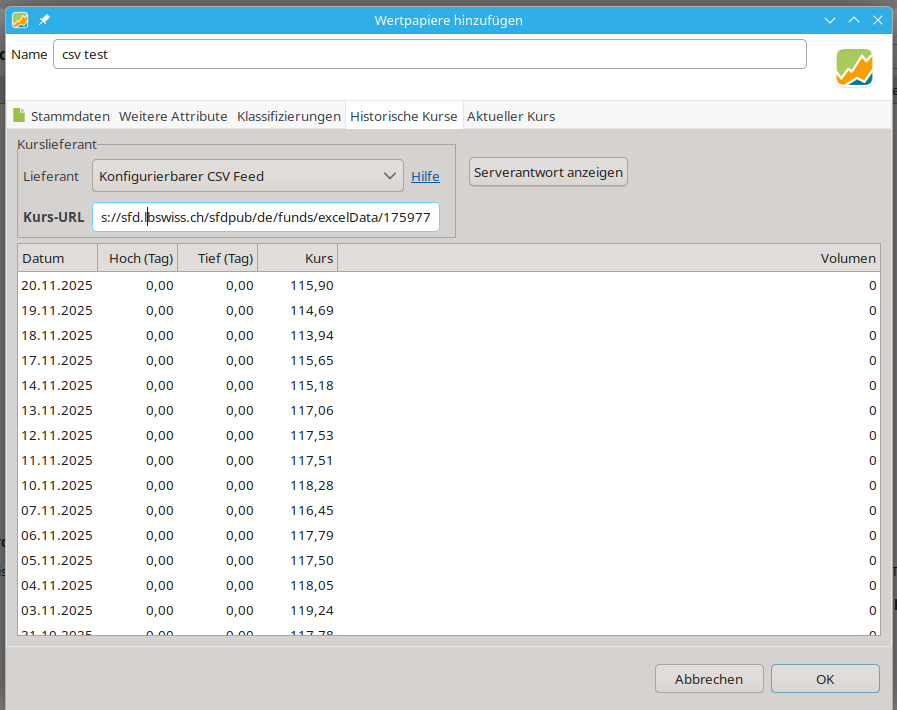Click into the Kurs-URL input field
The height and width of the screenshot is (710, 897).
(265, 217)
